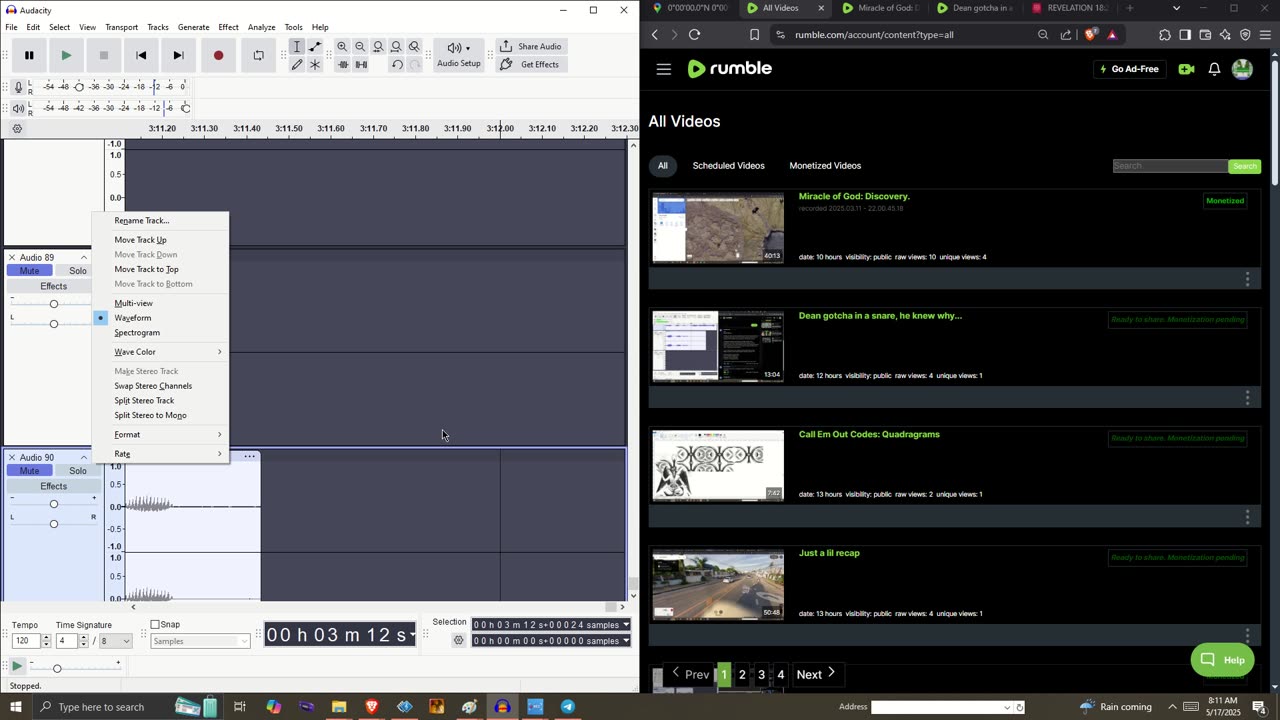Screen dimensions: 1280x720
Task: Switch to Scheduled Videos tab on Rumble
Action: (728, 166)
